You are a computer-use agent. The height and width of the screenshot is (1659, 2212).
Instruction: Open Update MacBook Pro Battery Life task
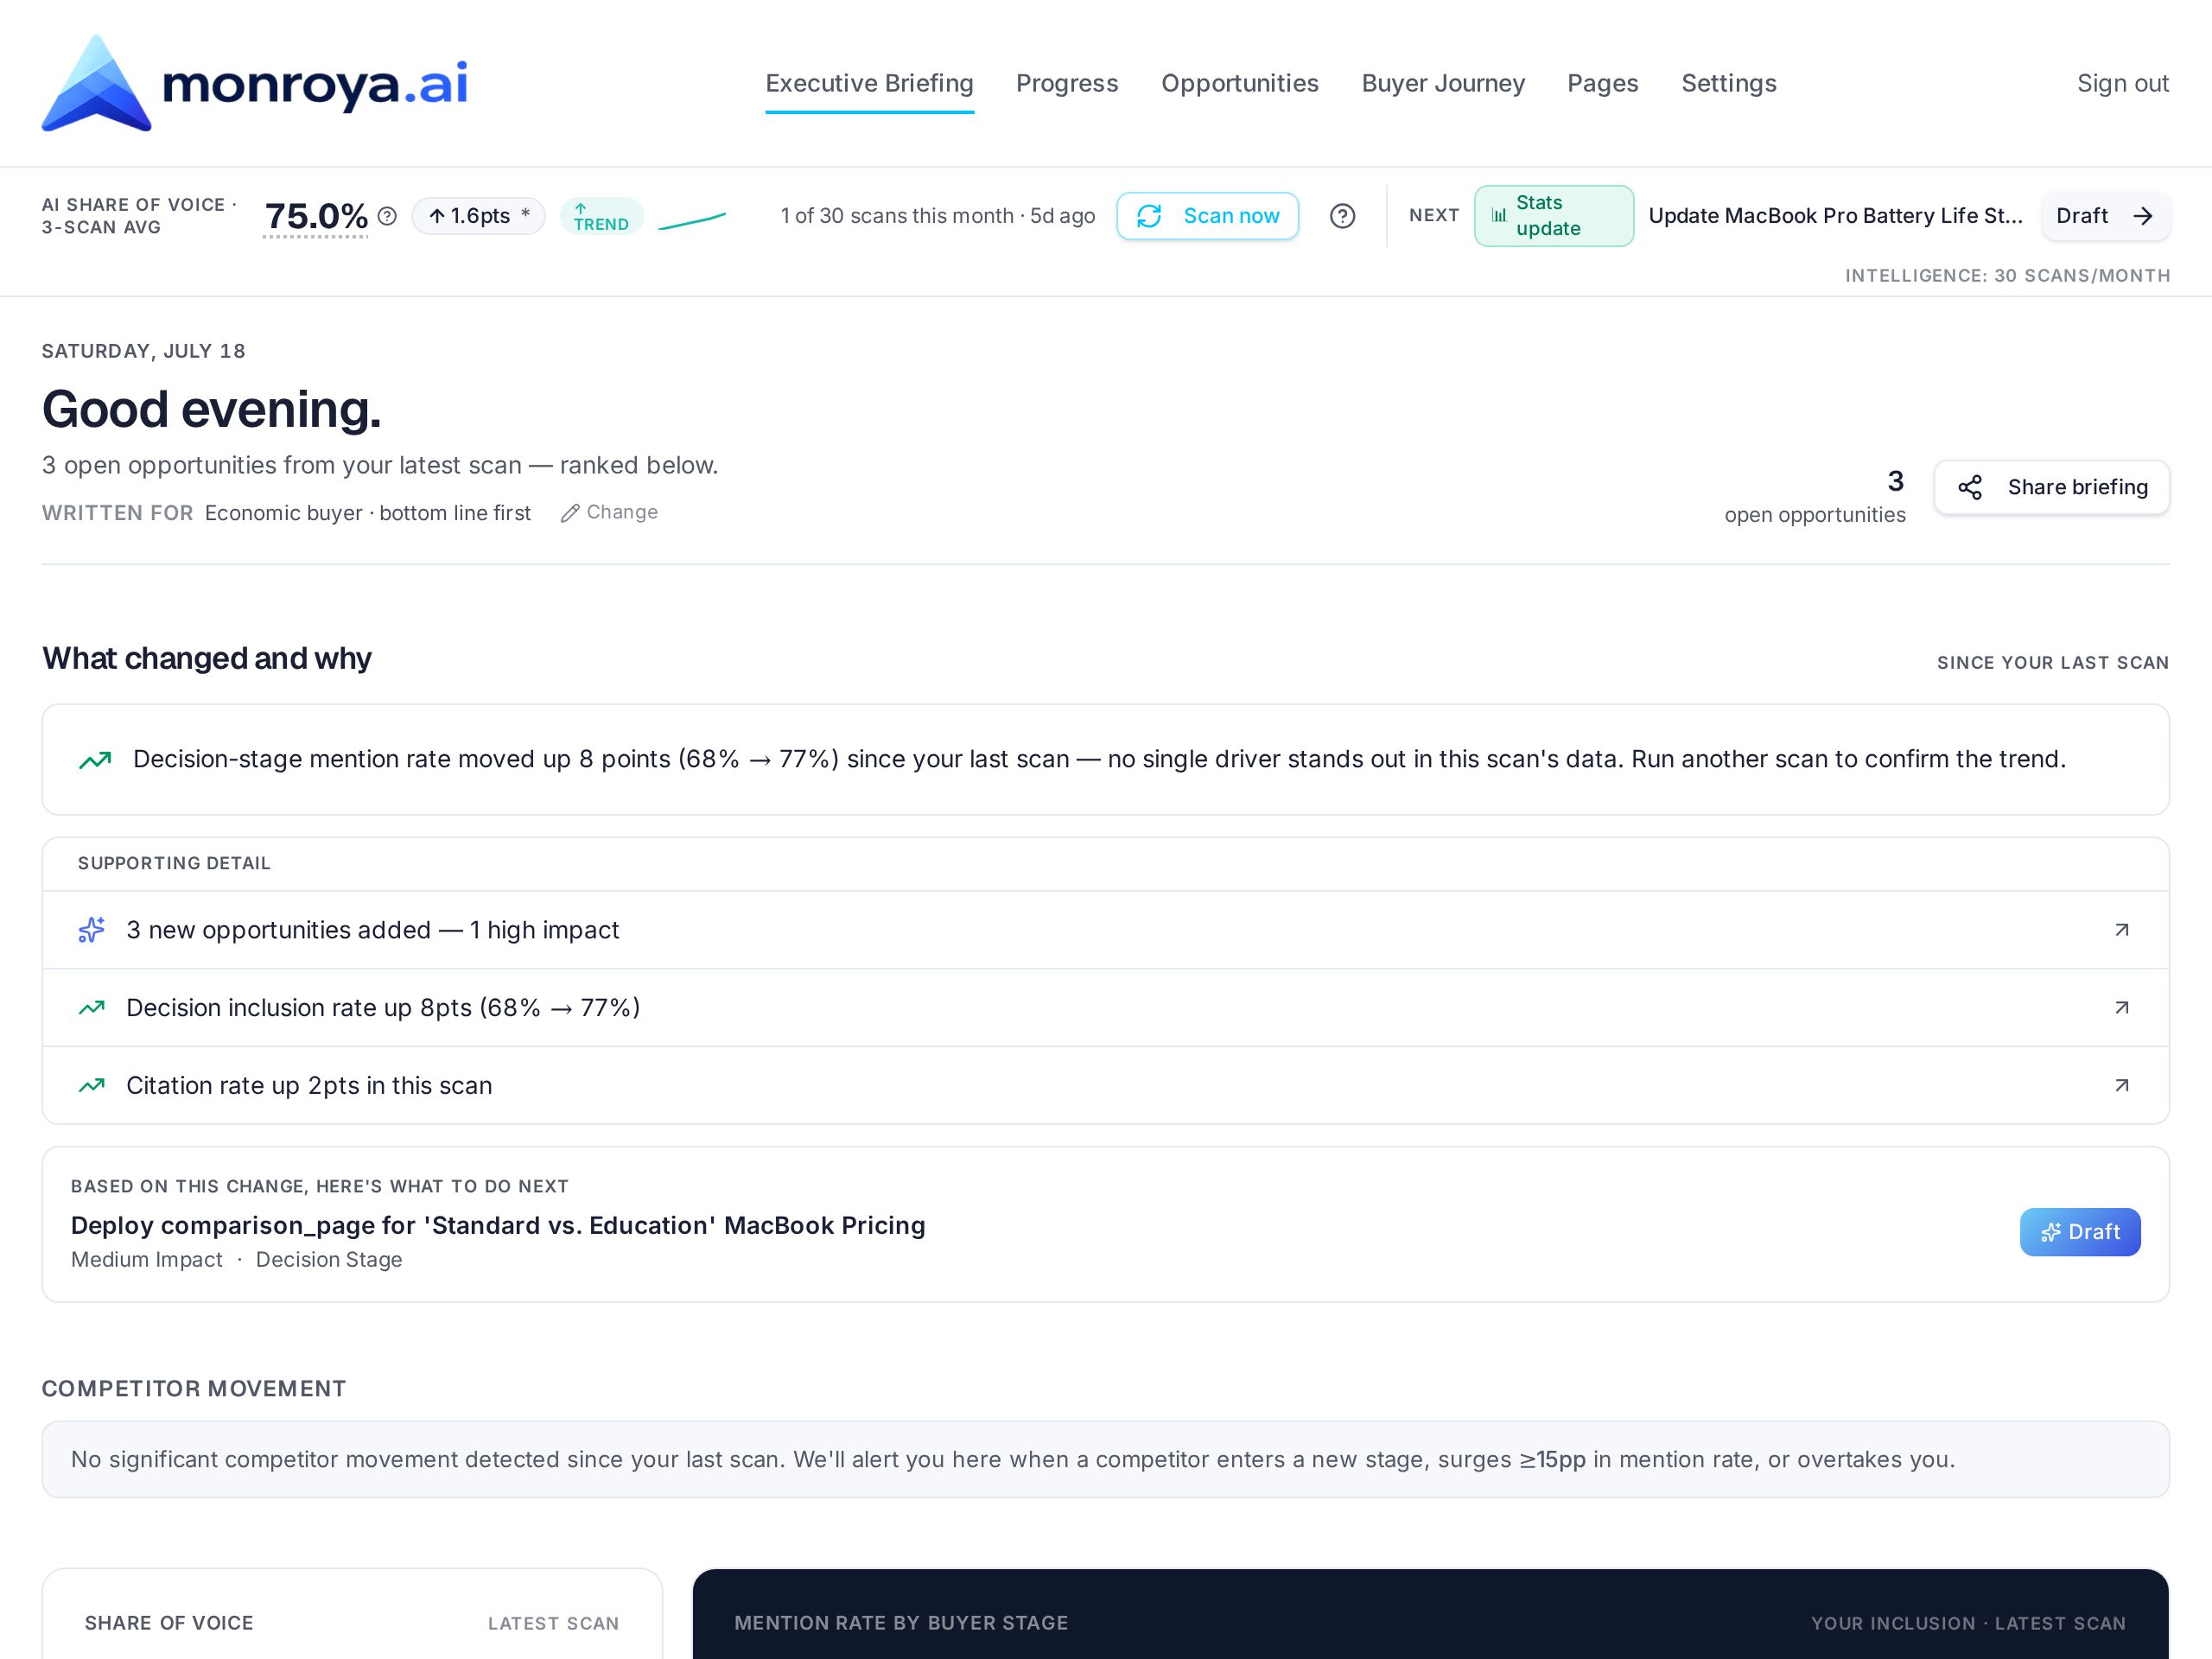pos(1835,216)
